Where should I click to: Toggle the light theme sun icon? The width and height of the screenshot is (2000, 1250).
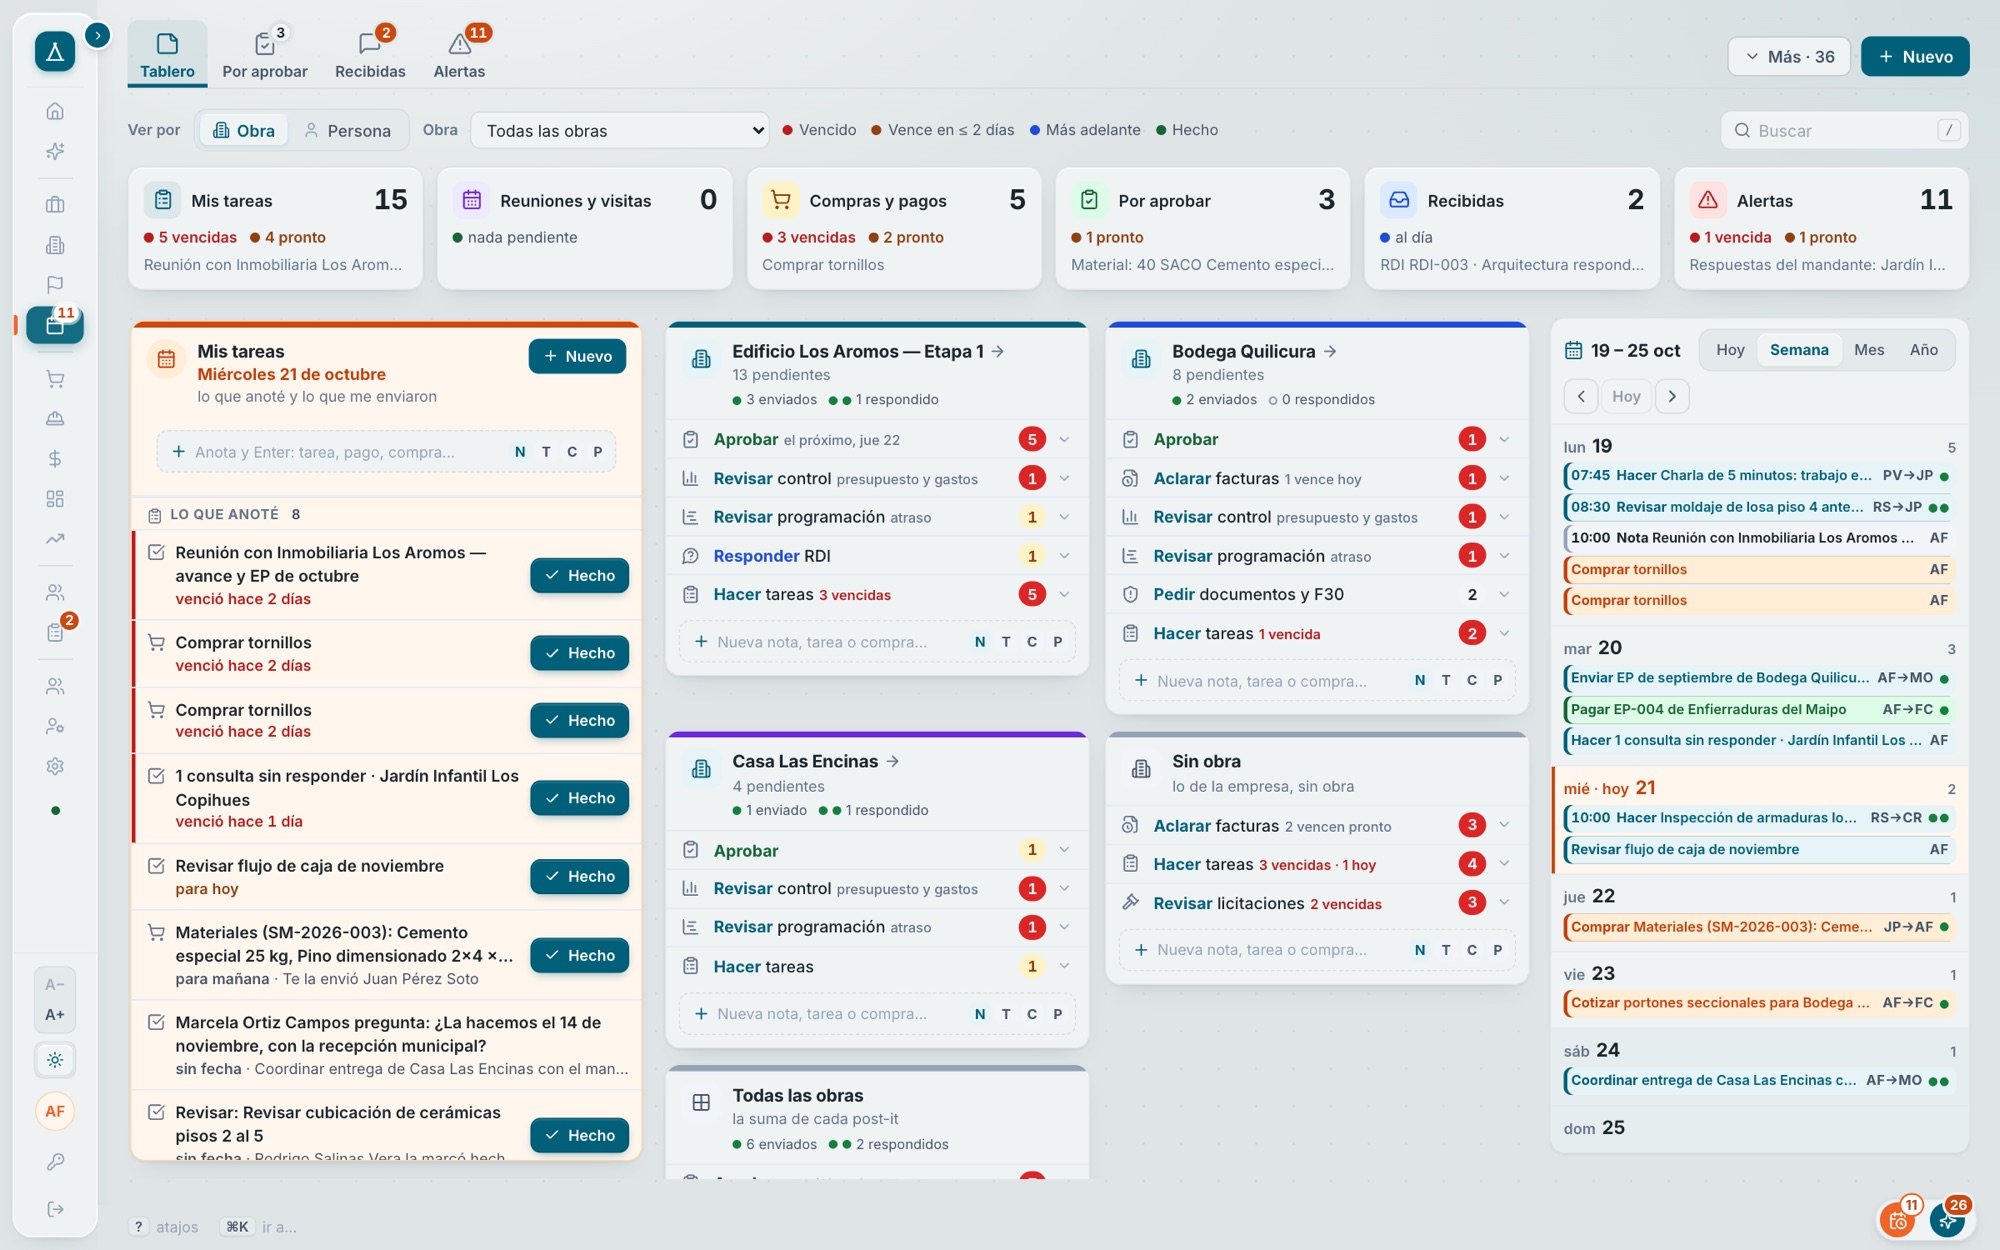click(55, 1060)
